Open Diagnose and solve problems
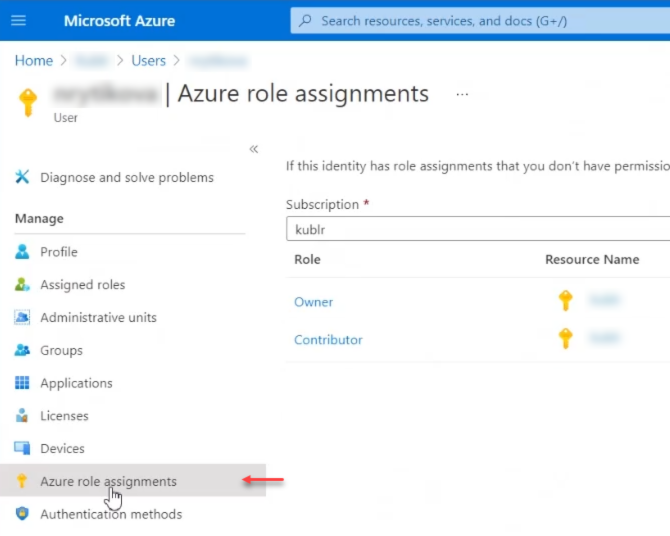The width and height of the screenshot is (670, 536). (x=127, y=177)
